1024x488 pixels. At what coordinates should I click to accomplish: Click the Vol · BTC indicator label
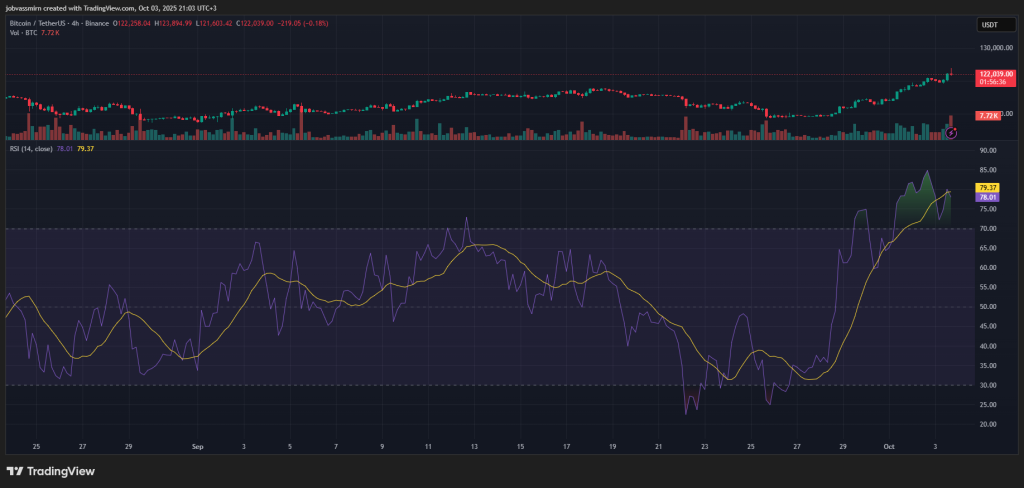pos(22,32)
